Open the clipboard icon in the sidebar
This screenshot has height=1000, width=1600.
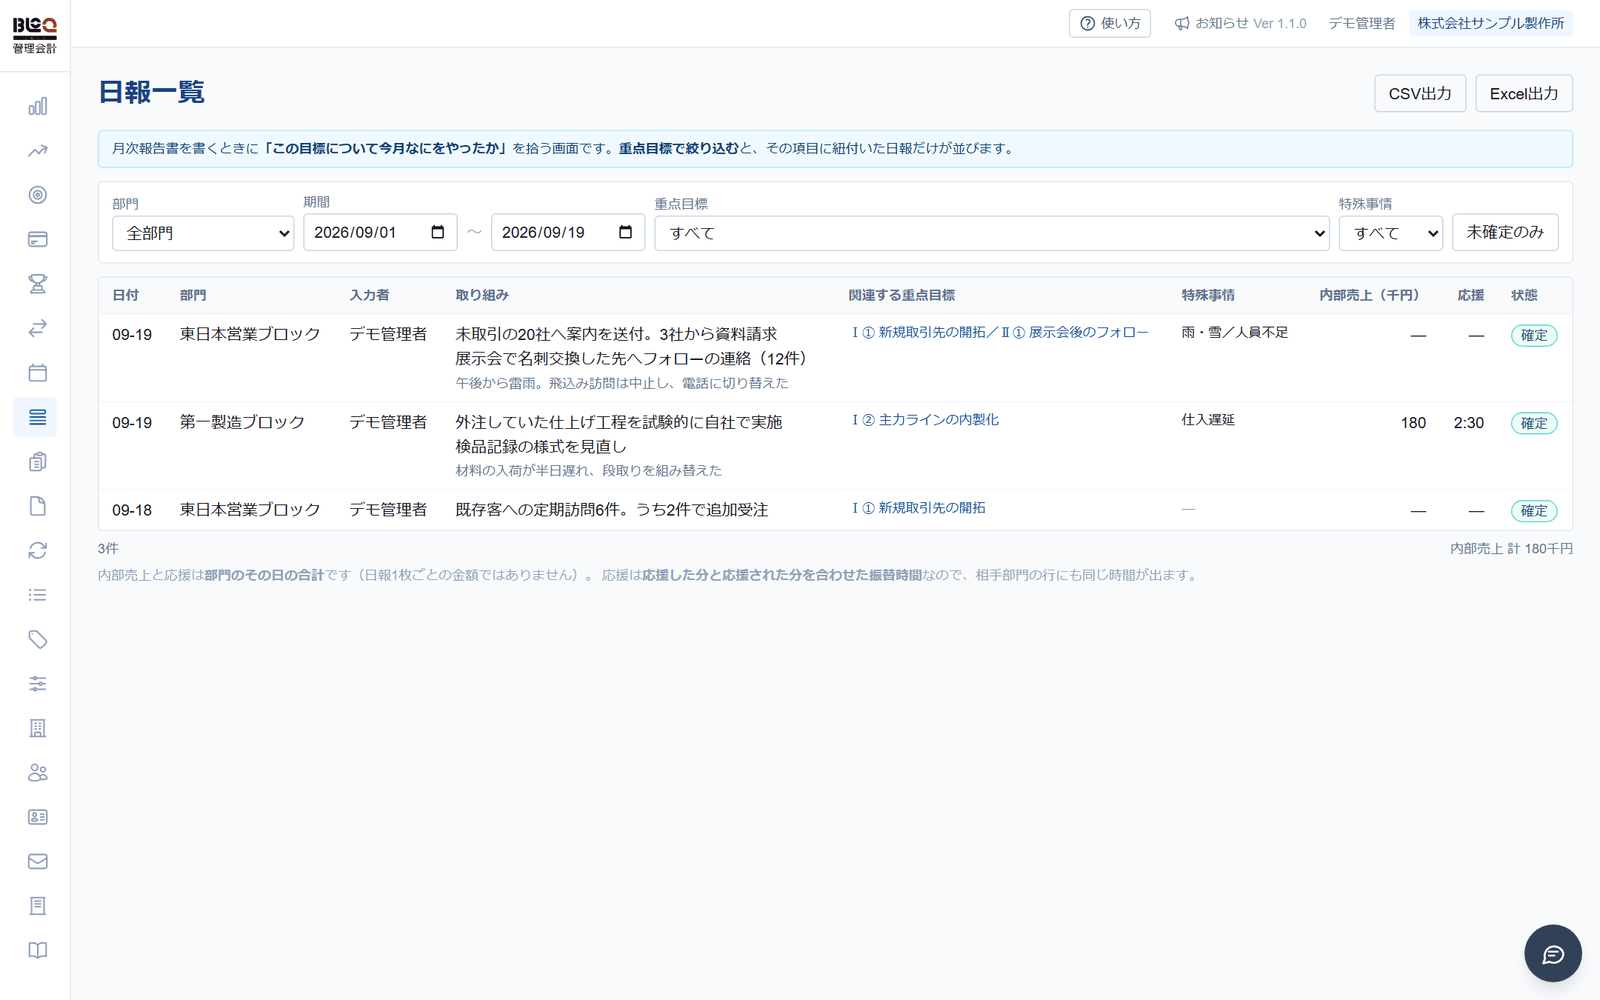click(37, 462)
